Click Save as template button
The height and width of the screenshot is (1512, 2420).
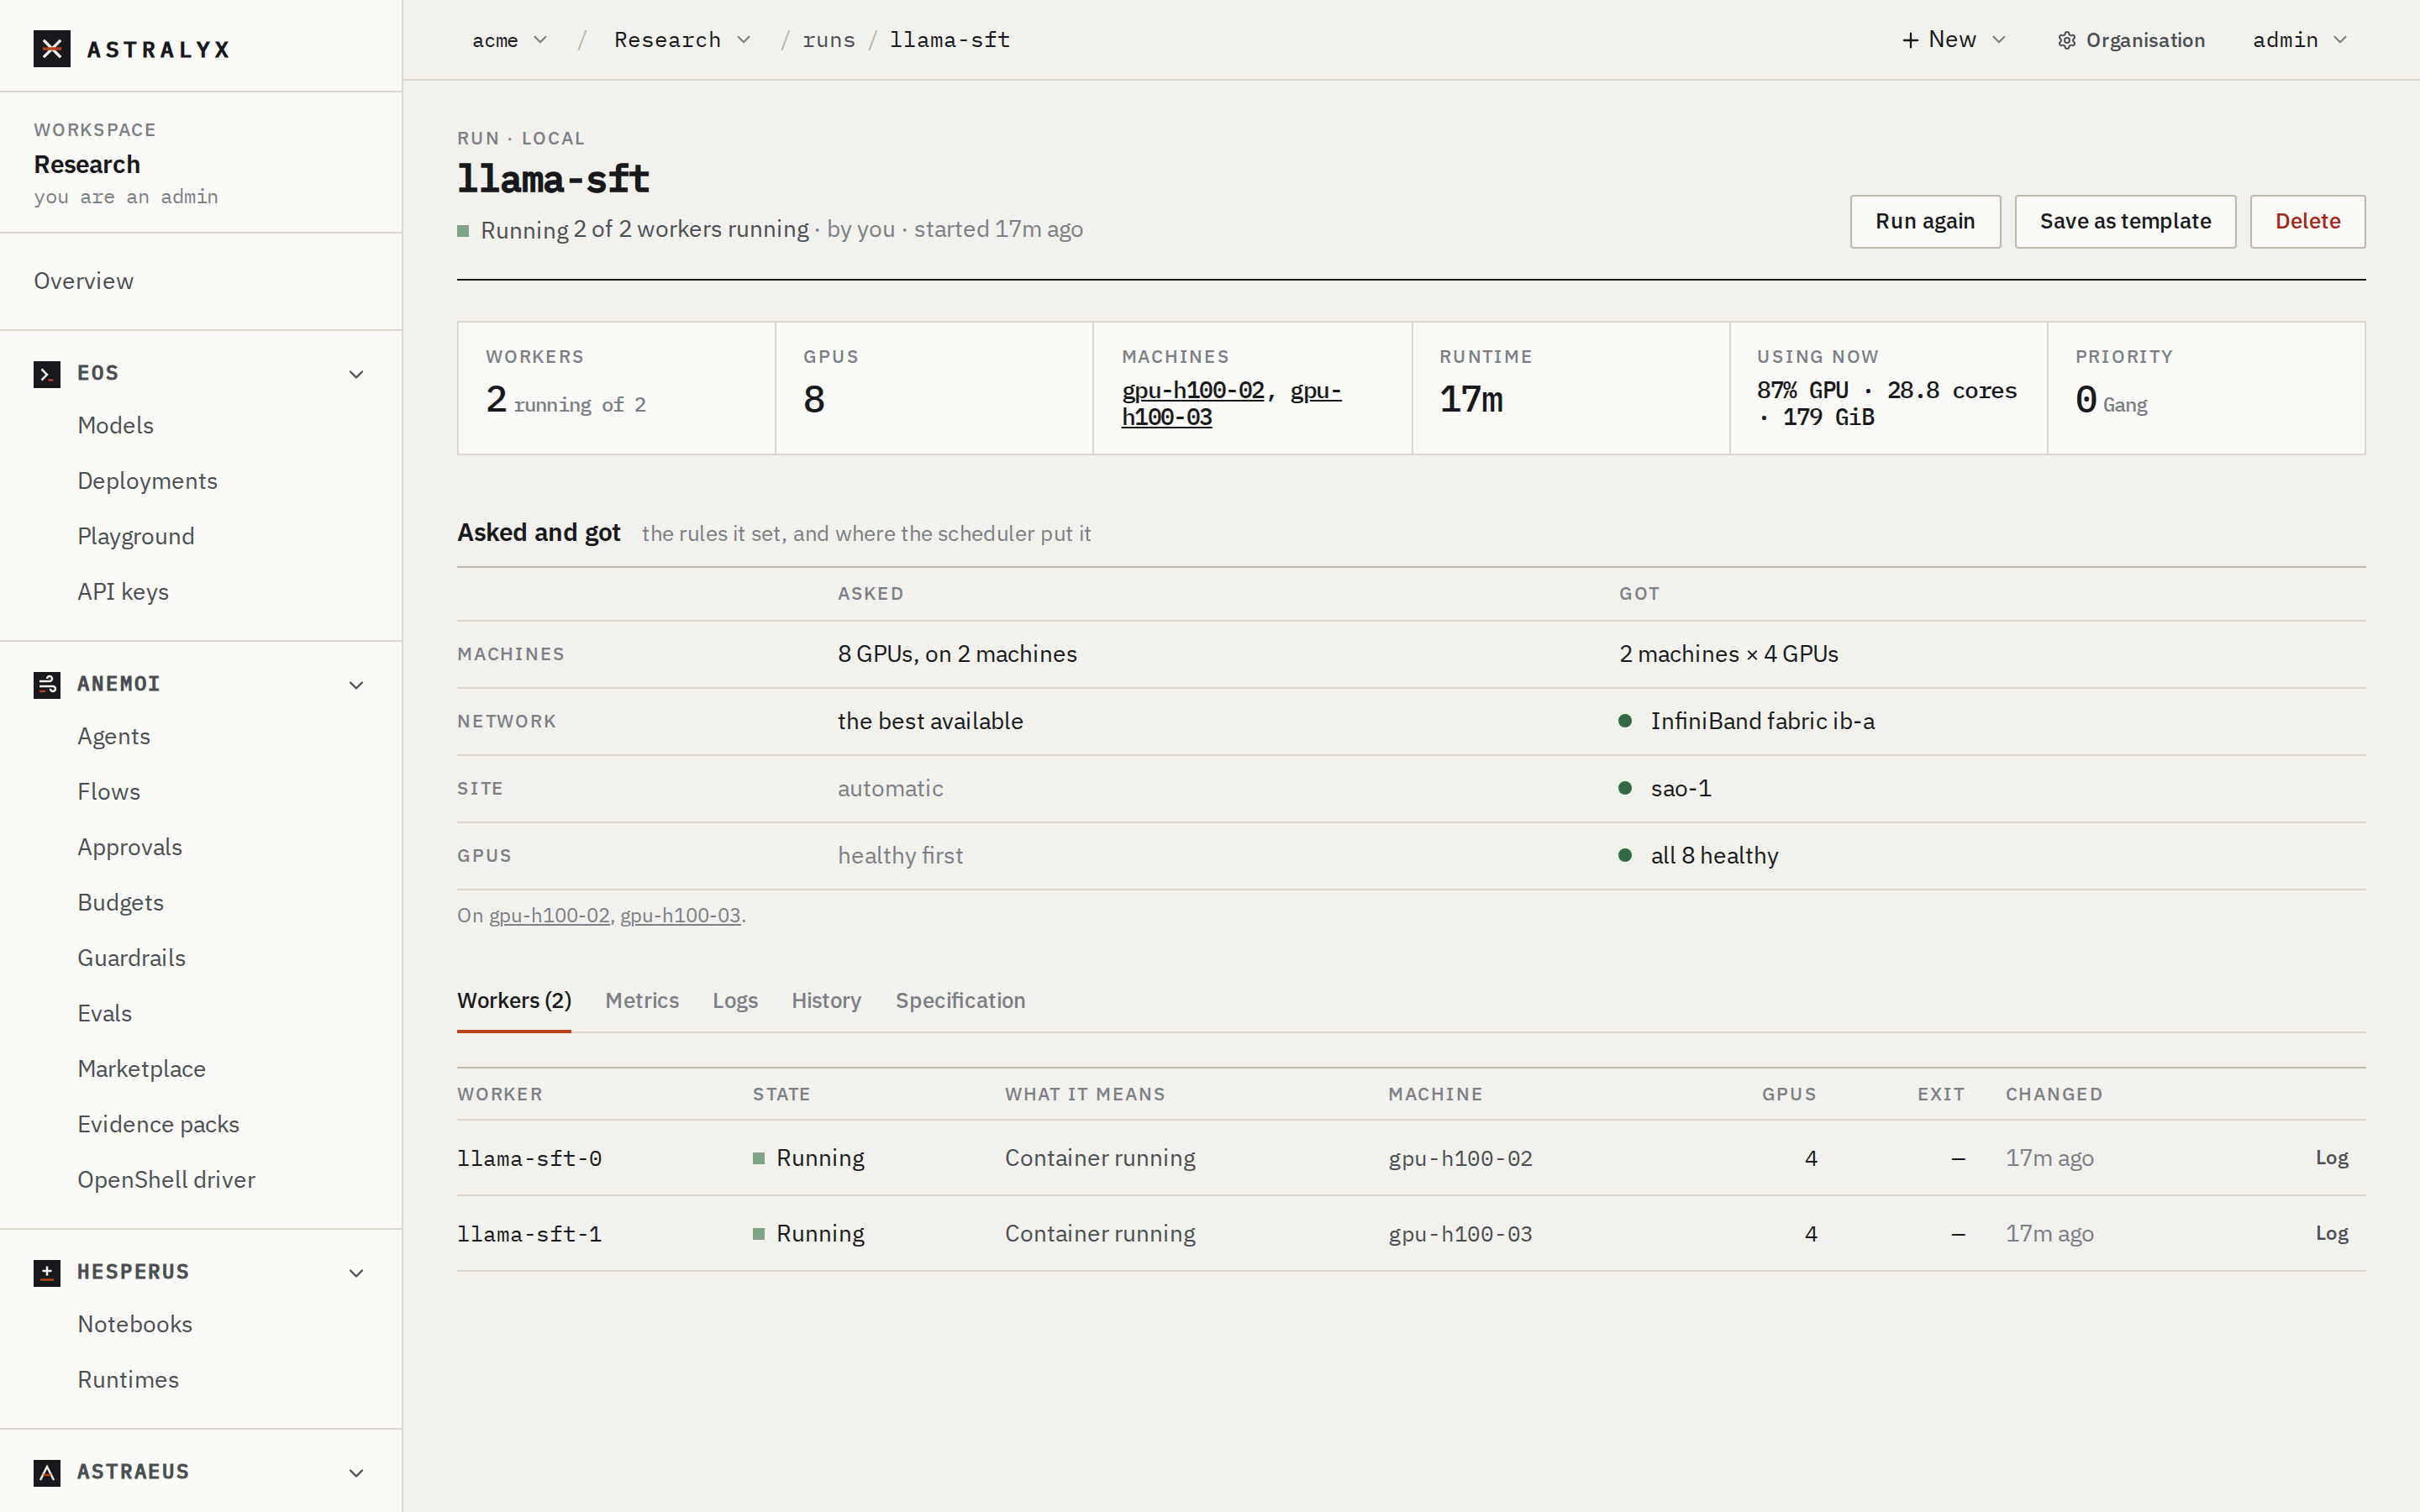pyautogui.click(x=2125, y=221)
